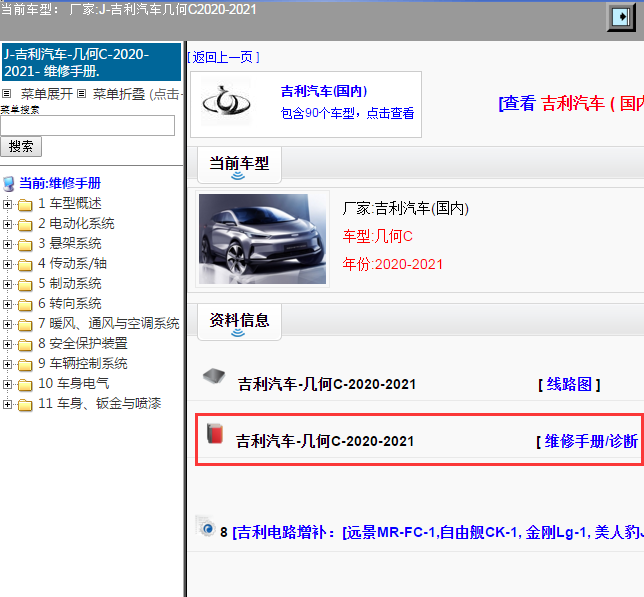Open the 资料信息 tab
Screen dimensions: 644x597
click(239, 322)
